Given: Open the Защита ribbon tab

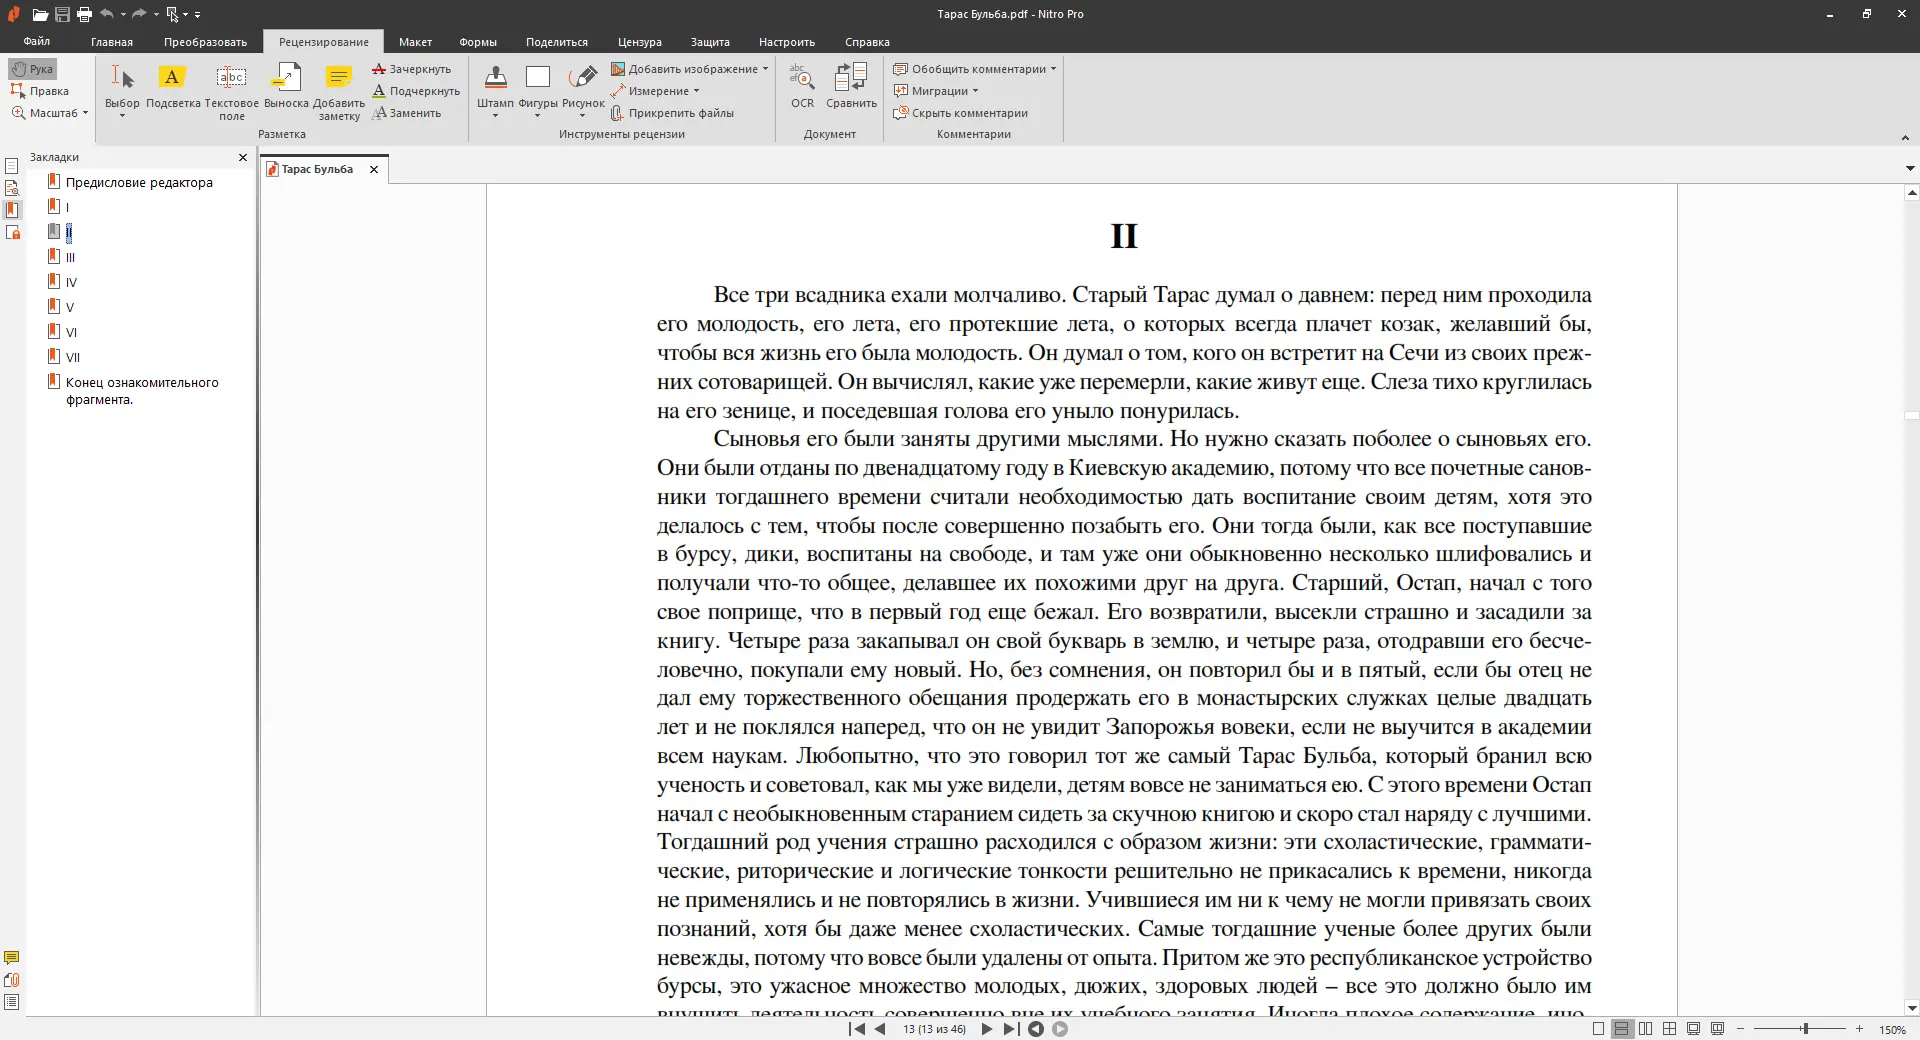Looking at the screenshot, I should [710, 42].
